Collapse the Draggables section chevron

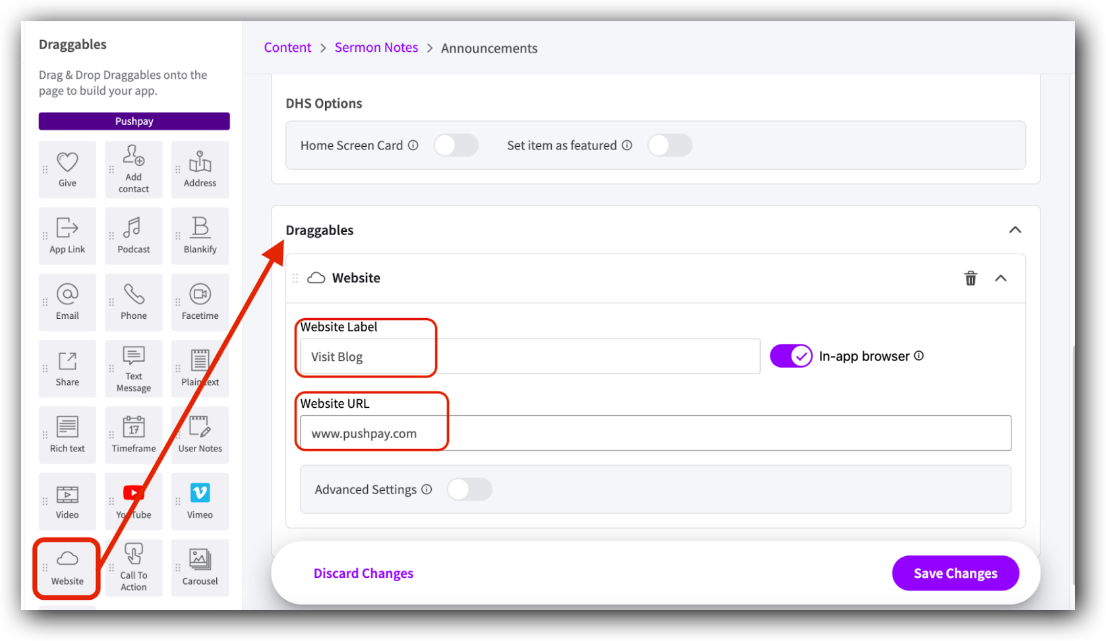[x=1015, y=229]
